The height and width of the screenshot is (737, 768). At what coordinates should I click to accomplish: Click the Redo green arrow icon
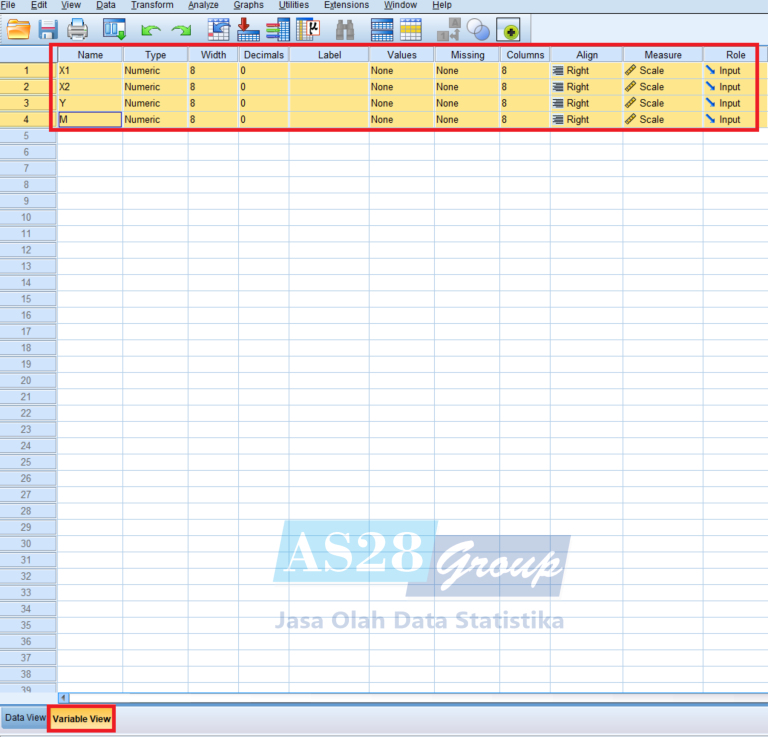click(181, 30)
